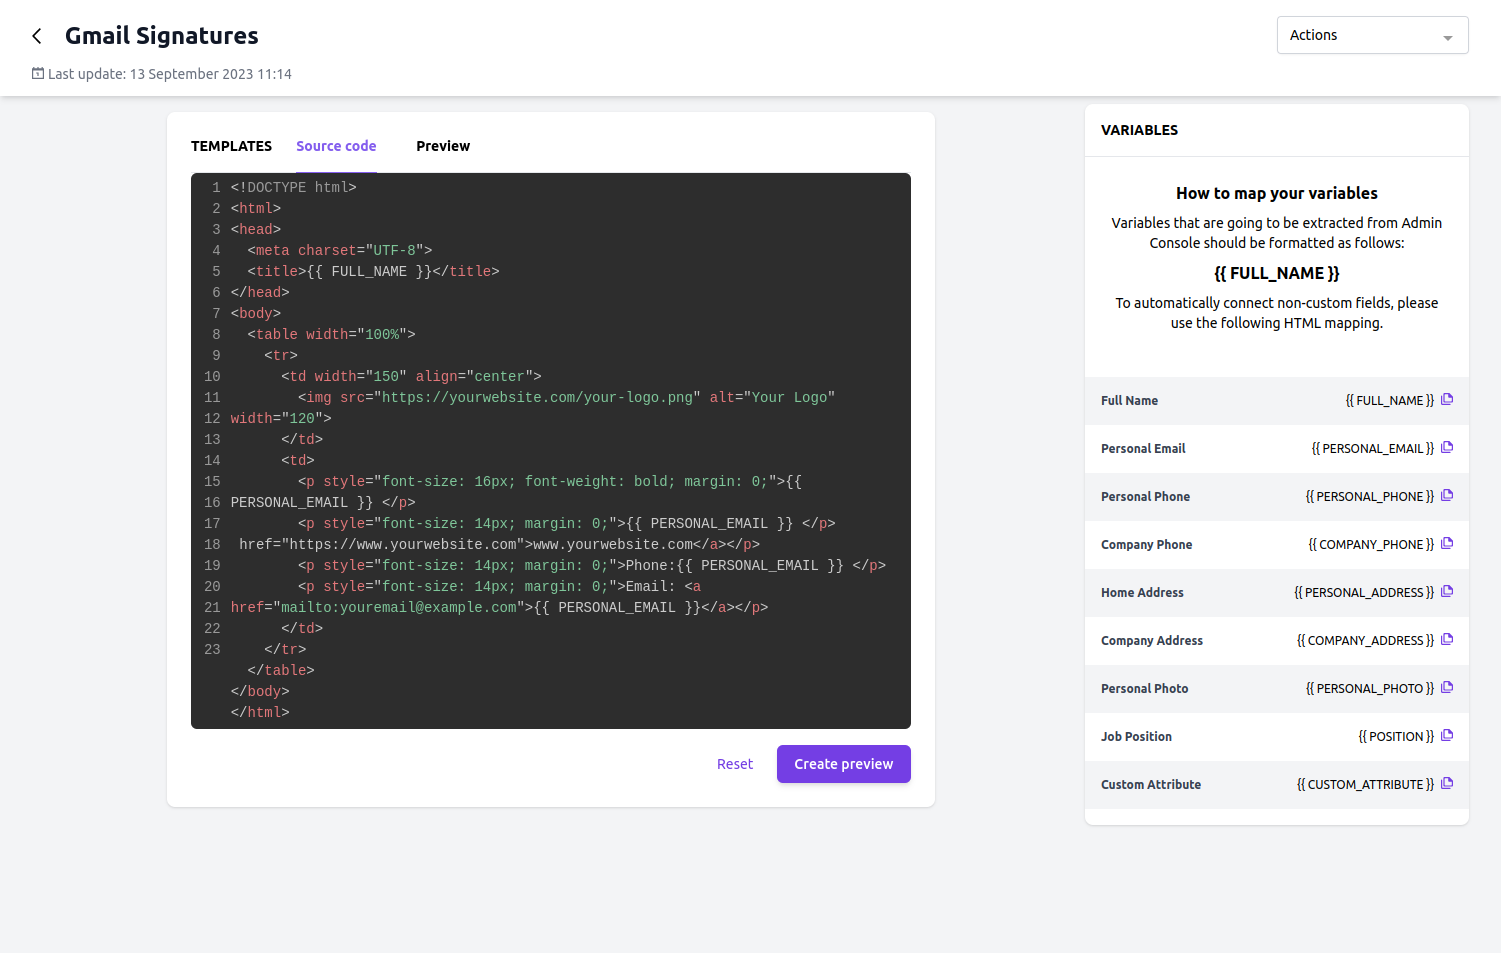Viewport: 1501px width, 953px height.
Task: Click inside the HTML source code editor
Action: [551, 451]
